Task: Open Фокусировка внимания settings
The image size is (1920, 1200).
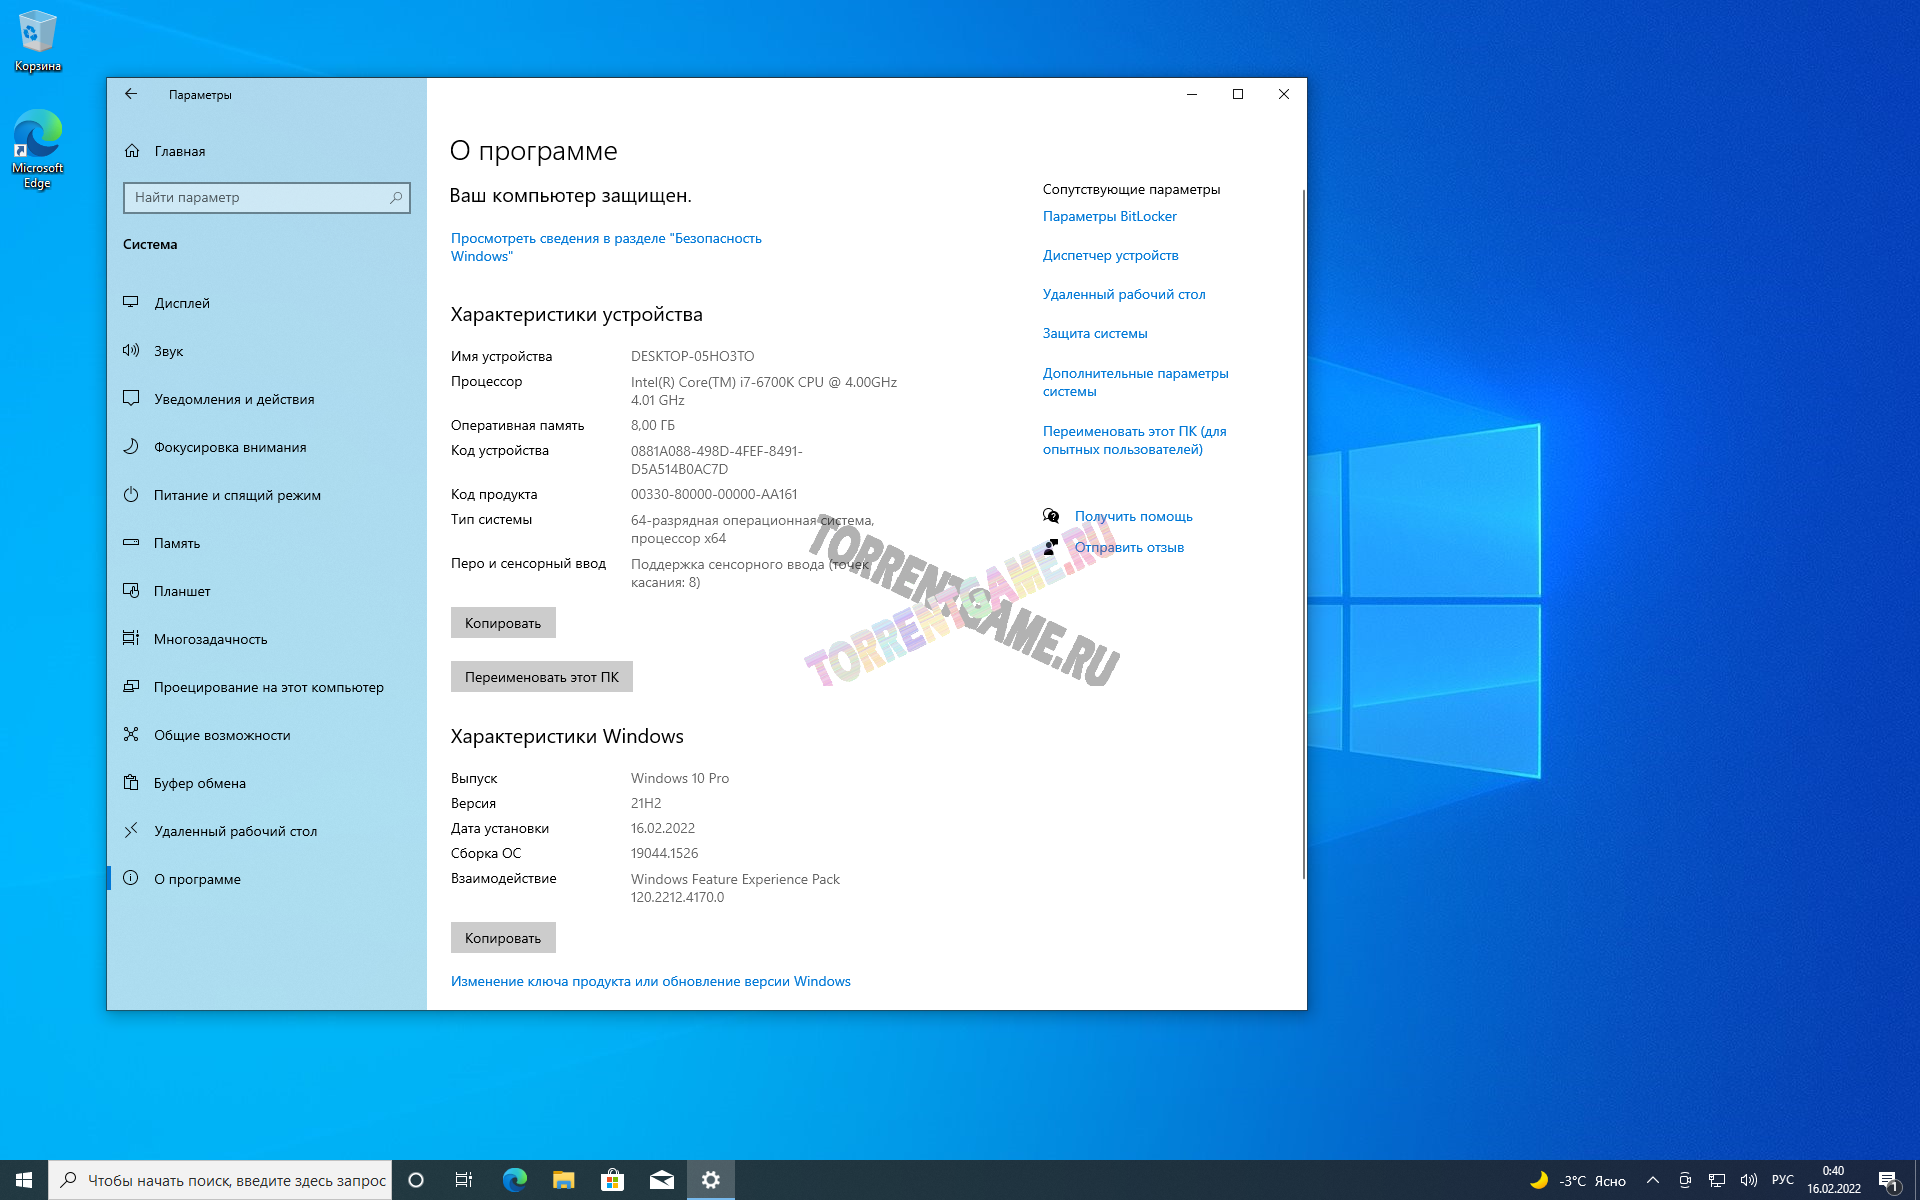Action: (x=229, y=447)
